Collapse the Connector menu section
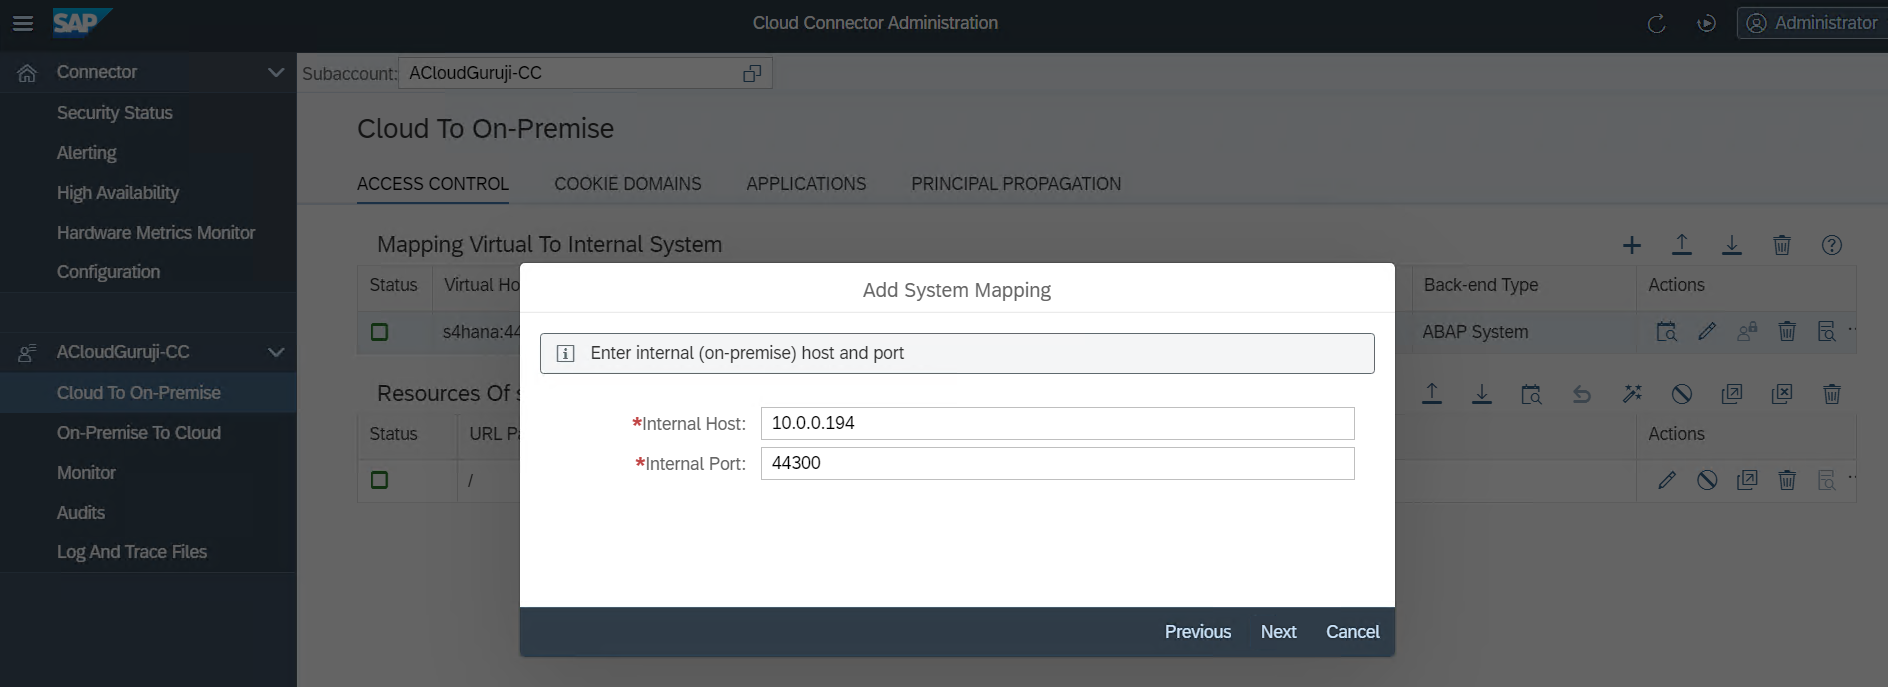 (x=276, y=72)
